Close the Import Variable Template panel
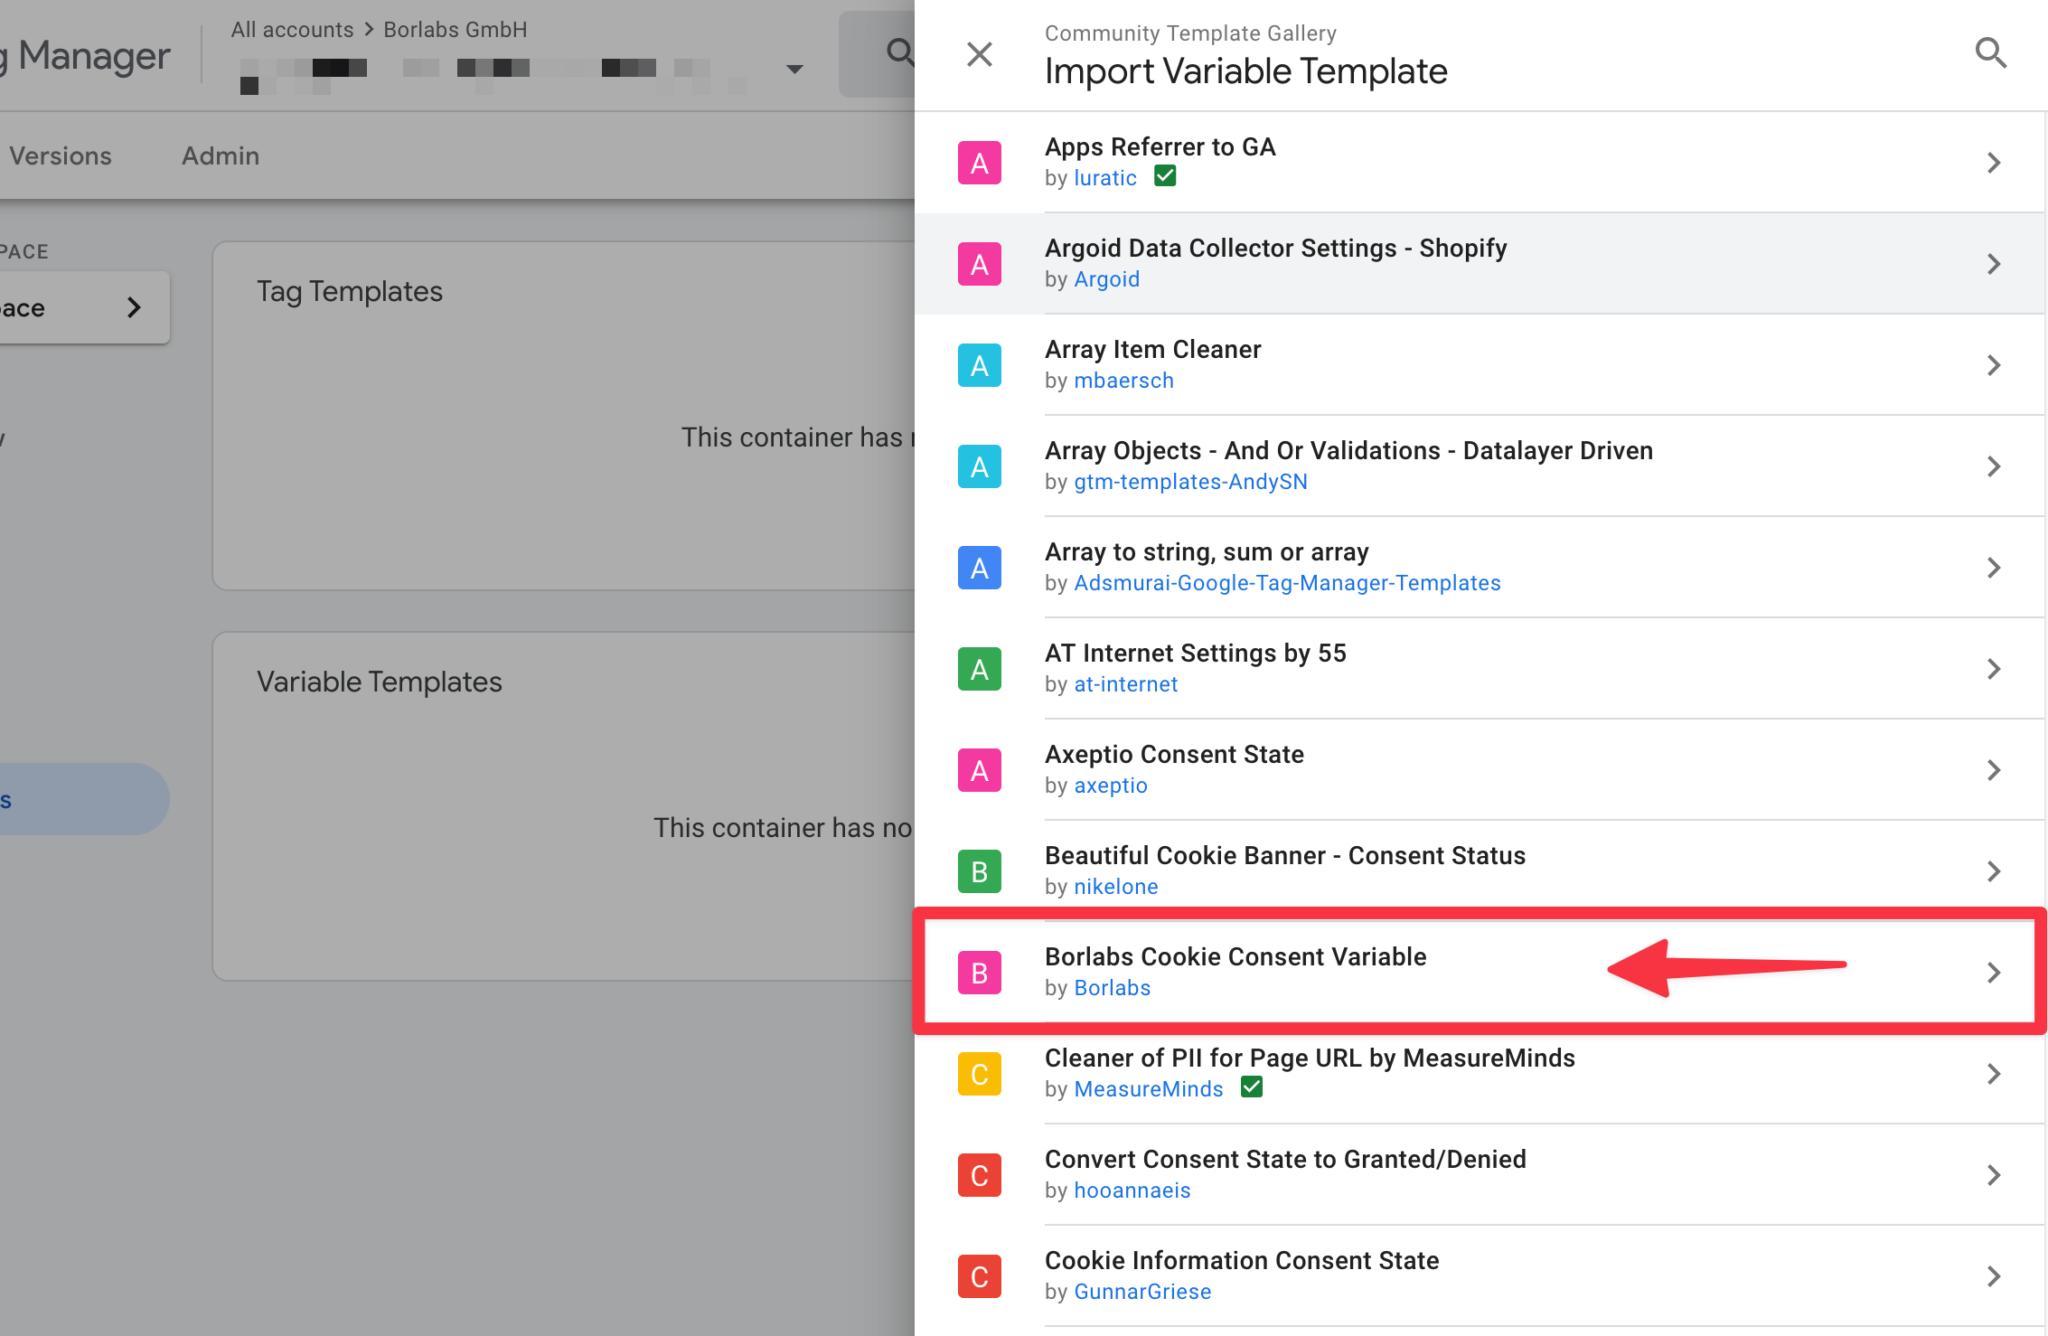Viewport: 2048px width, 1336px height. (x=979, y=54)
